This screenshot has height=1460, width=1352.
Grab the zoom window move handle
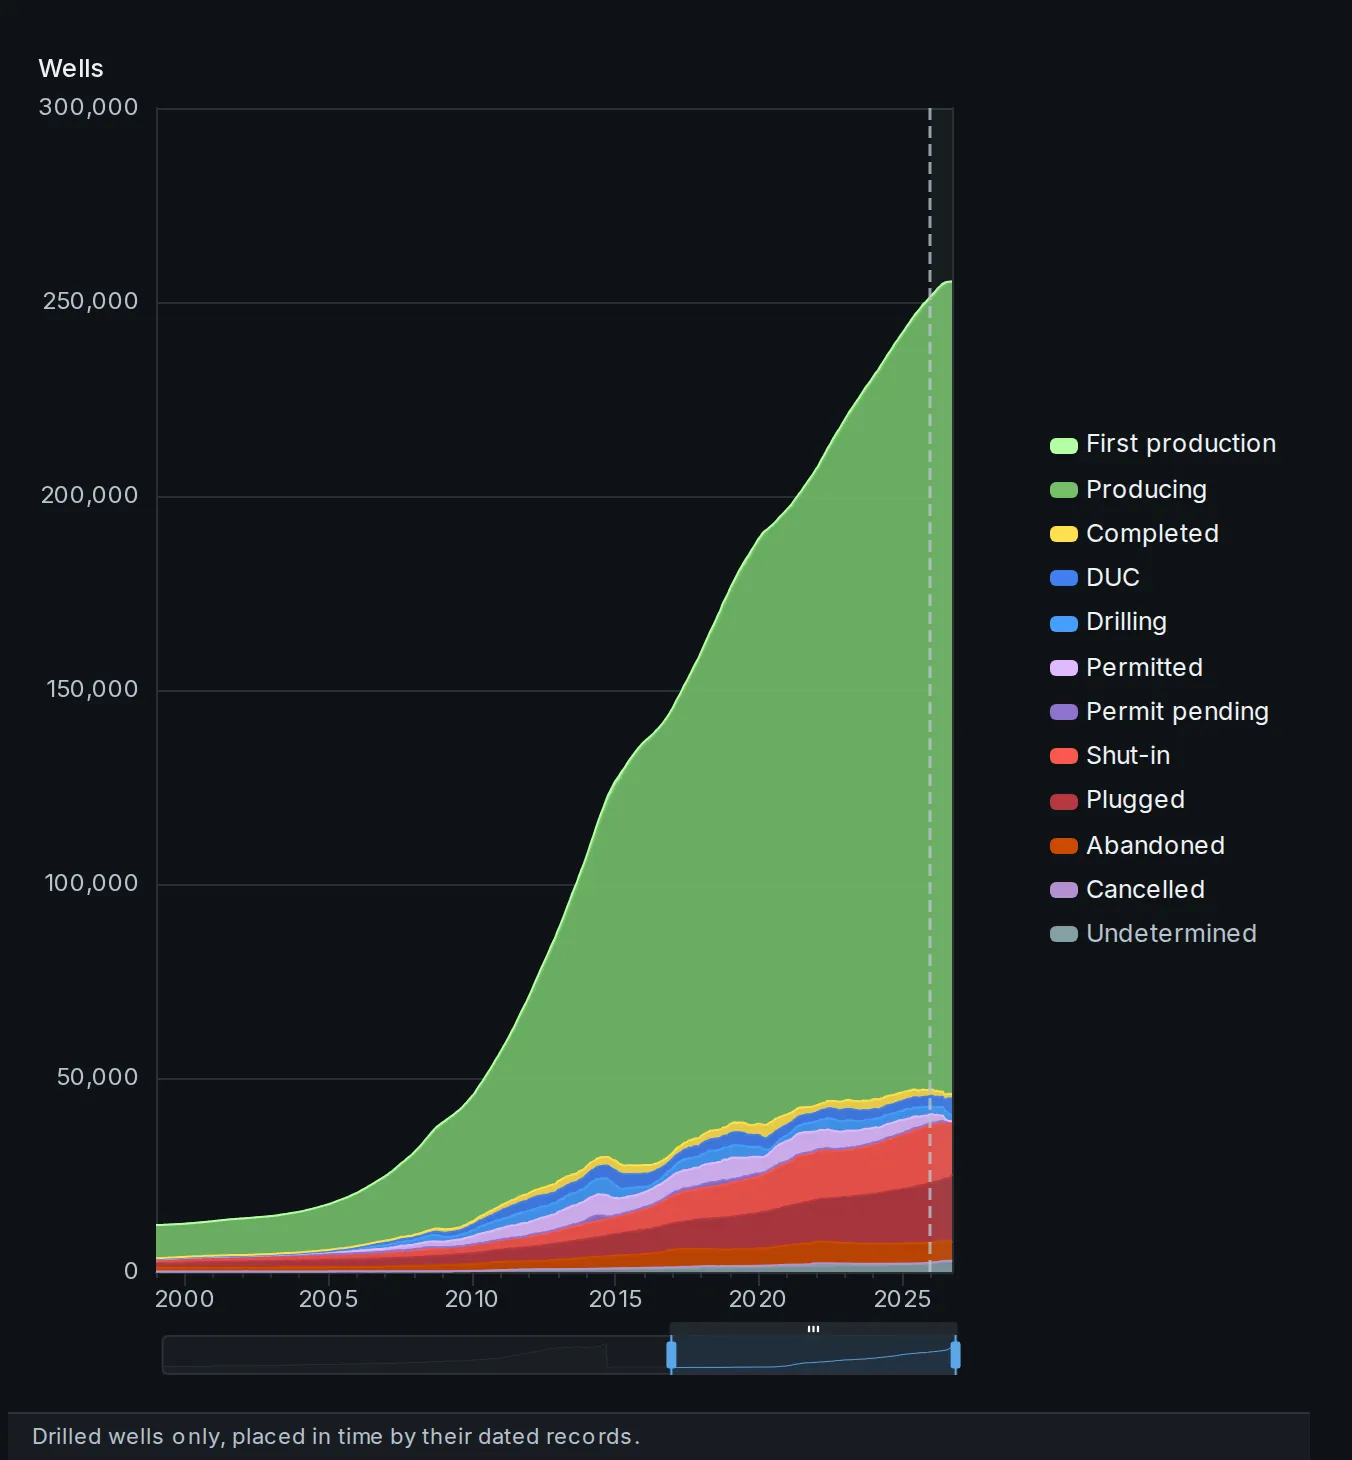coord(813,1329)
